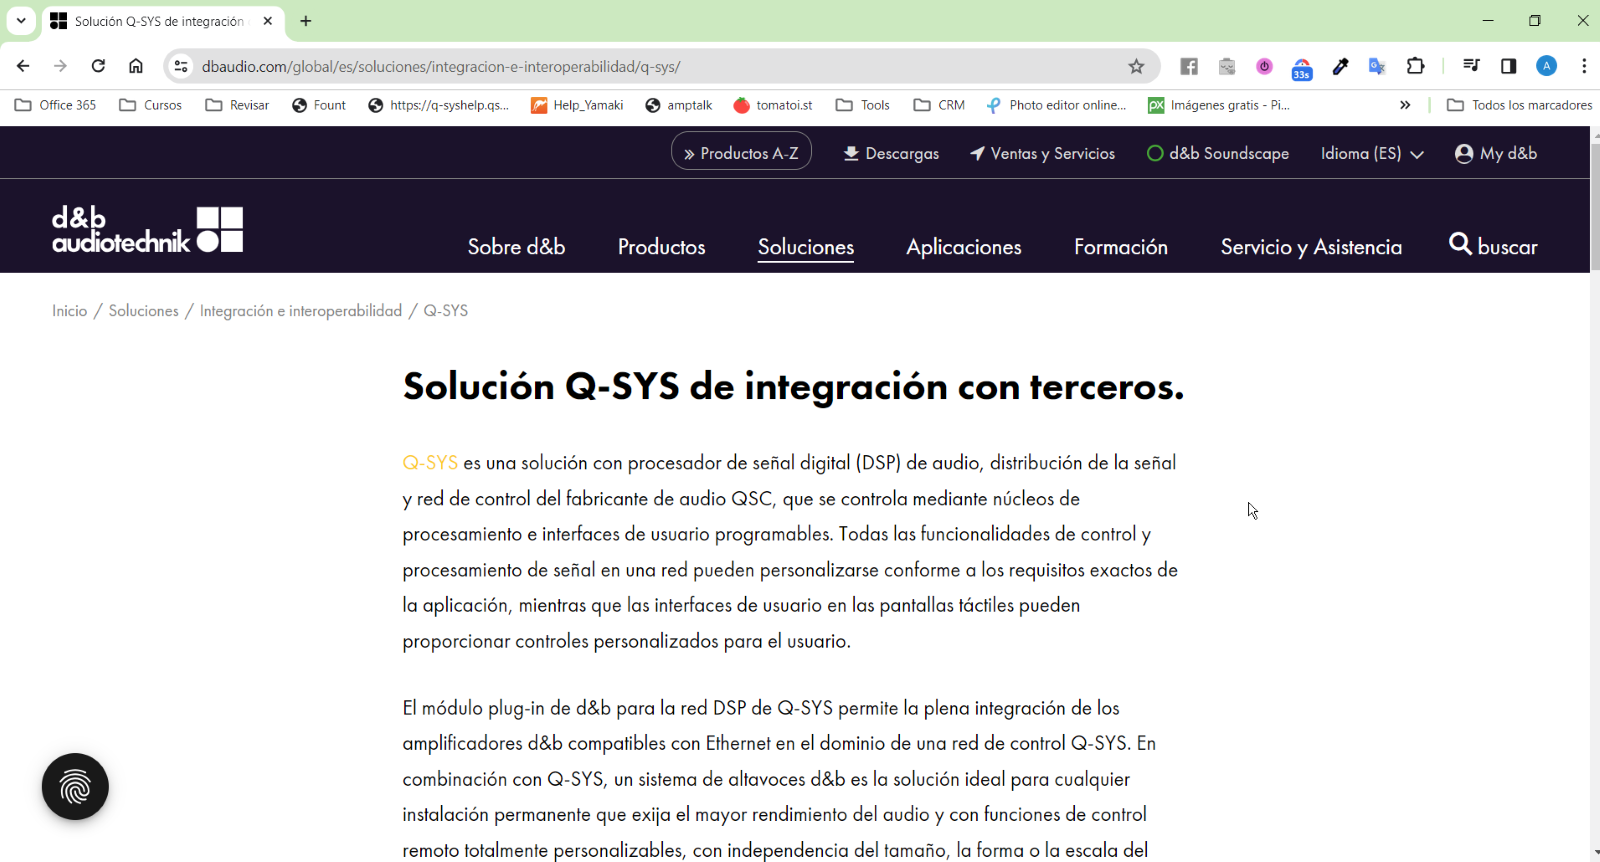Open the Sobre d&b menu

[x=517, y=247]
